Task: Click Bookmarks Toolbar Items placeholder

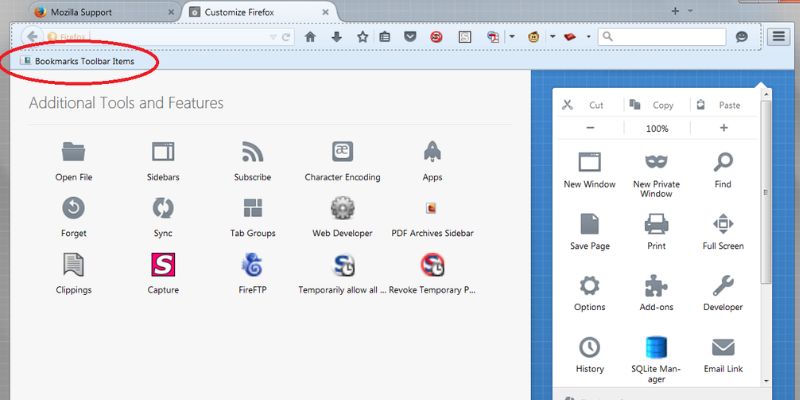Action: tap(78, 61)
